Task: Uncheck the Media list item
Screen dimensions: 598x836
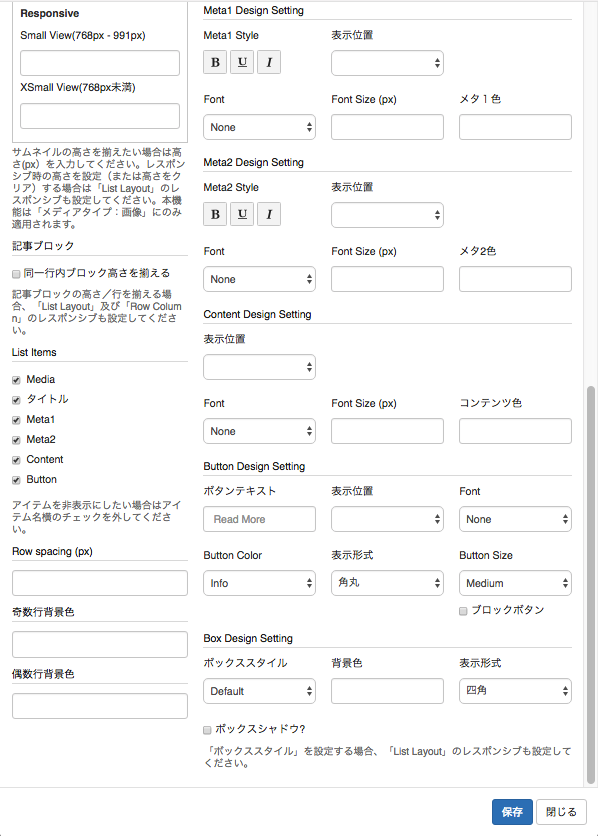Action: click(16, 380)
